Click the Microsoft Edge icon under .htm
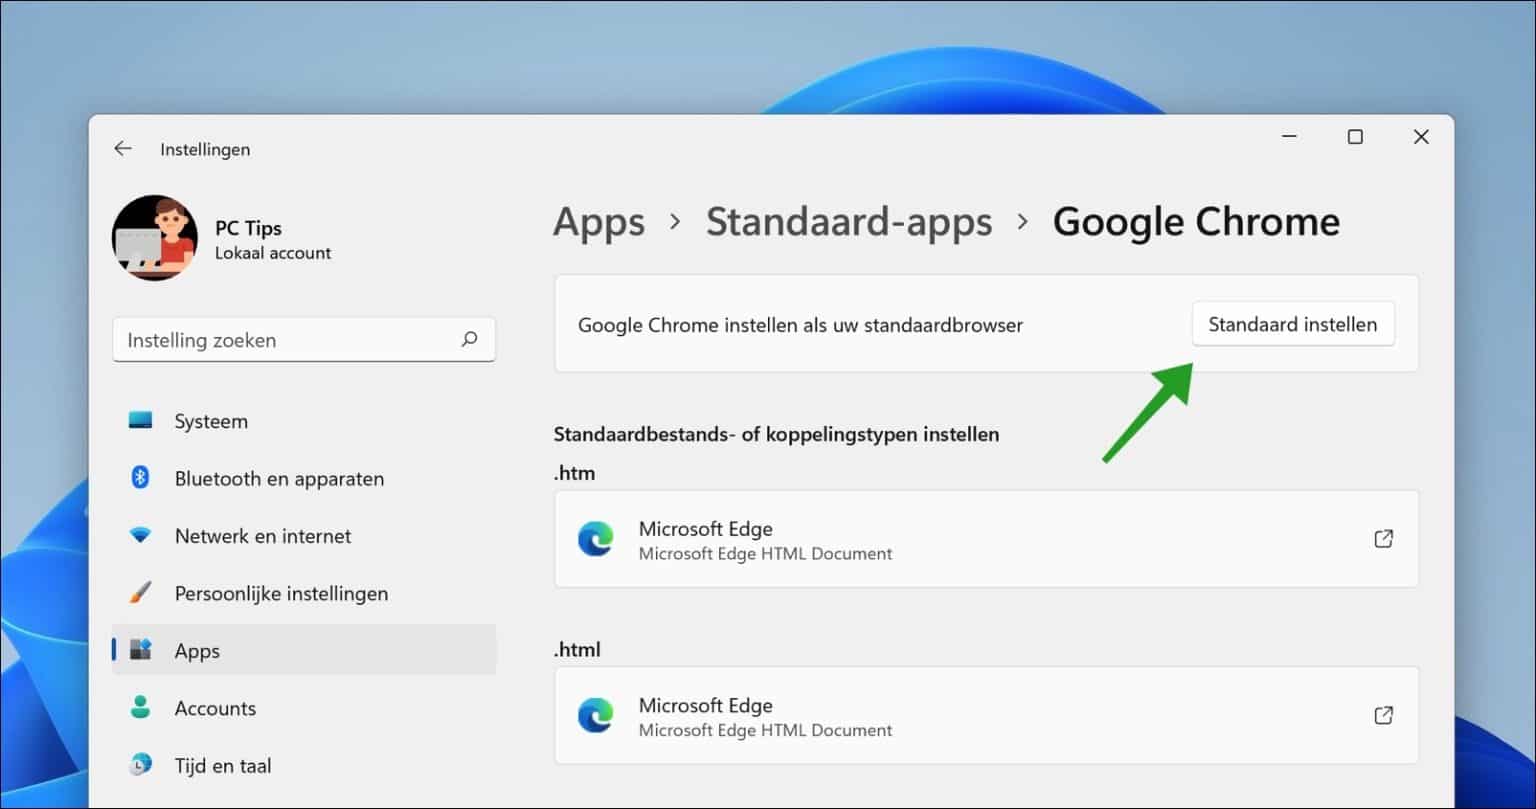This screenshot has height=809, width=1536. 597,540
